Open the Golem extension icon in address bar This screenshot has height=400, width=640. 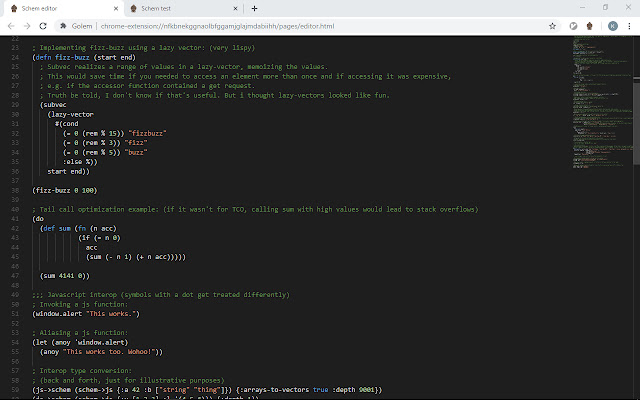pos(63,26)
